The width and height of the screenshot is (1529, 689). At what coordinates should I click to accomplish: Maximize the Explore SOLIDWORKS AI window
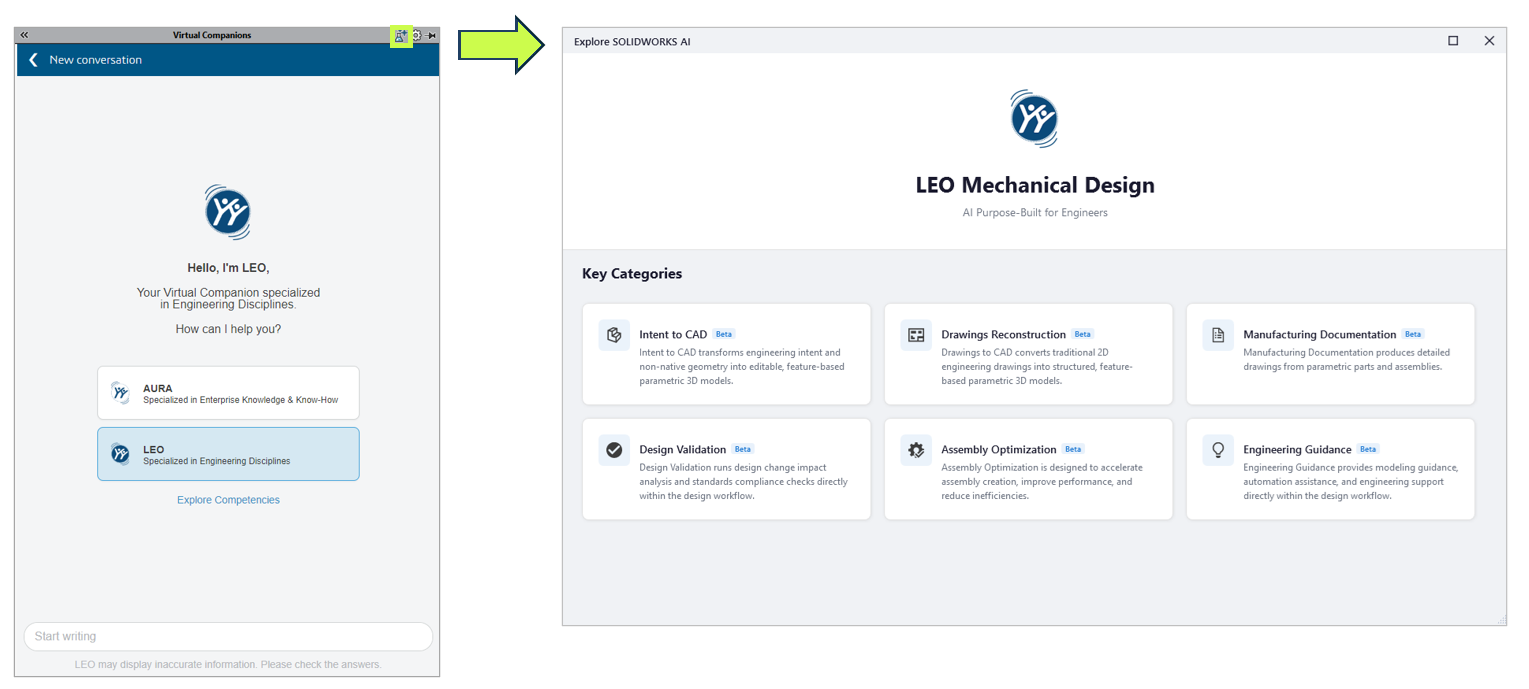point(1453,41)
